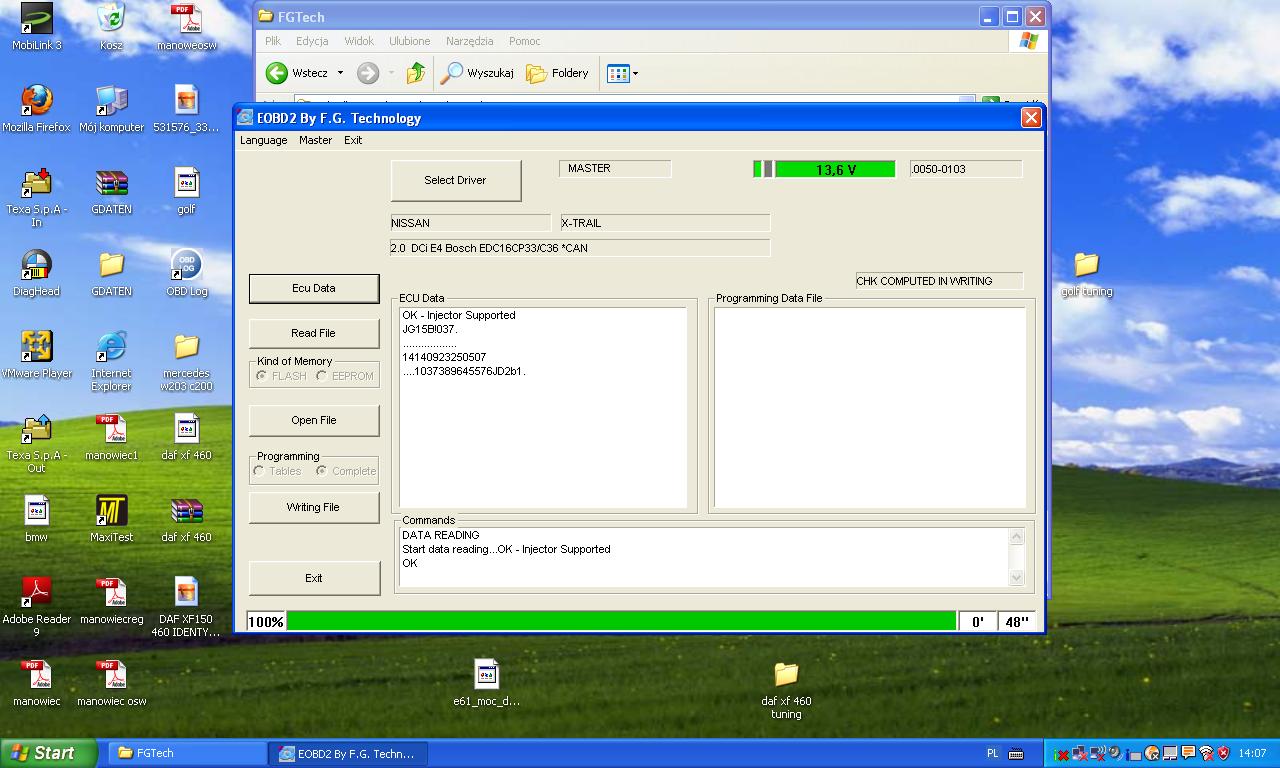This screenshot has width=1280, height=768.
Task: Select the manowiecreg PDF desktop icon
Action: pyautogui.click(x=111, y=601)
